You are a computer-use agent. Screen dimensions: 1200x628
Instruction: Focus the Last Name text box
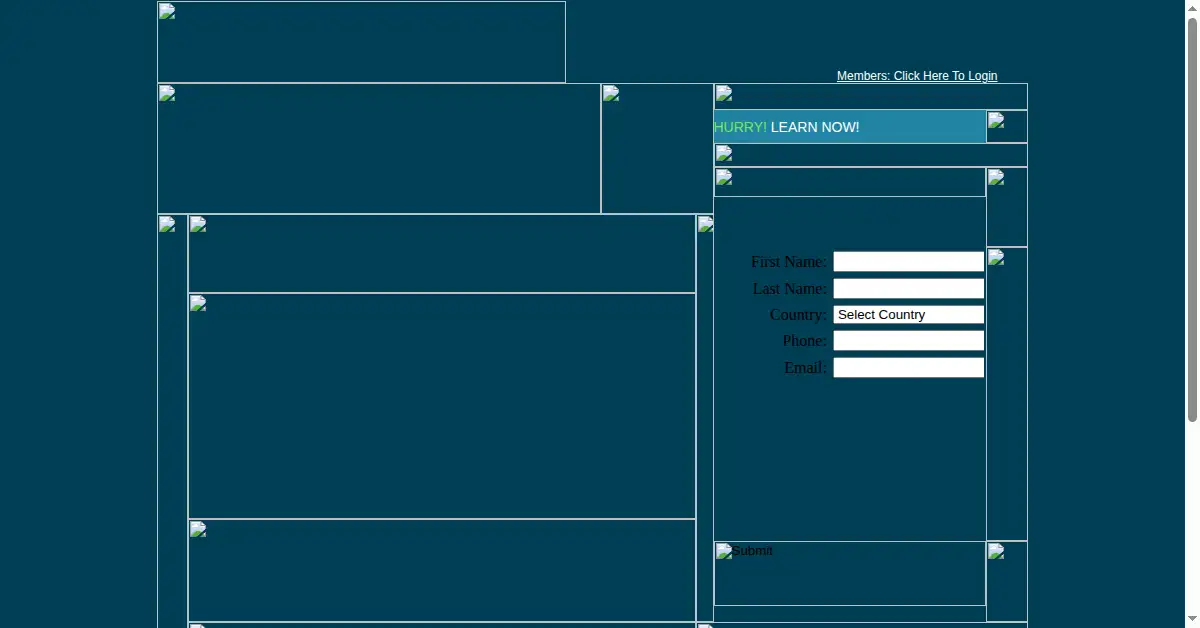coord(909,289)
